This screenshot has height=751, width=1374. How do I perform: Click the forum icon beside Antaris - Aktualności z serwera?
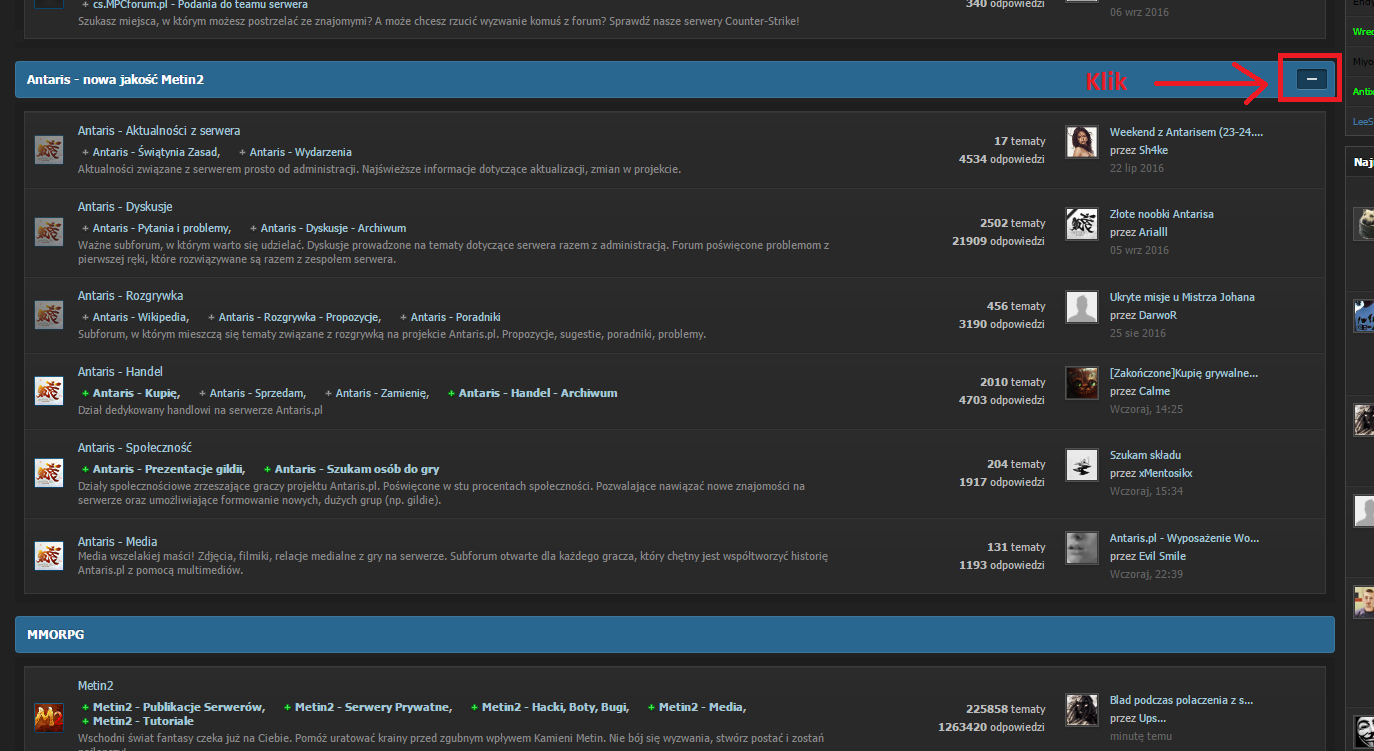(x=49, y=150)
